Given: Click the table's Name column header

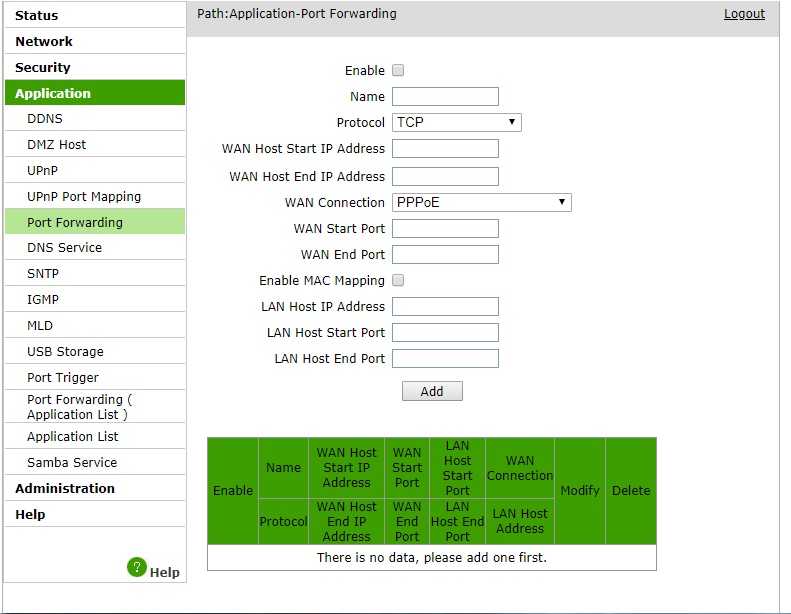Looking at the screenshot, I should click(284, 468).
